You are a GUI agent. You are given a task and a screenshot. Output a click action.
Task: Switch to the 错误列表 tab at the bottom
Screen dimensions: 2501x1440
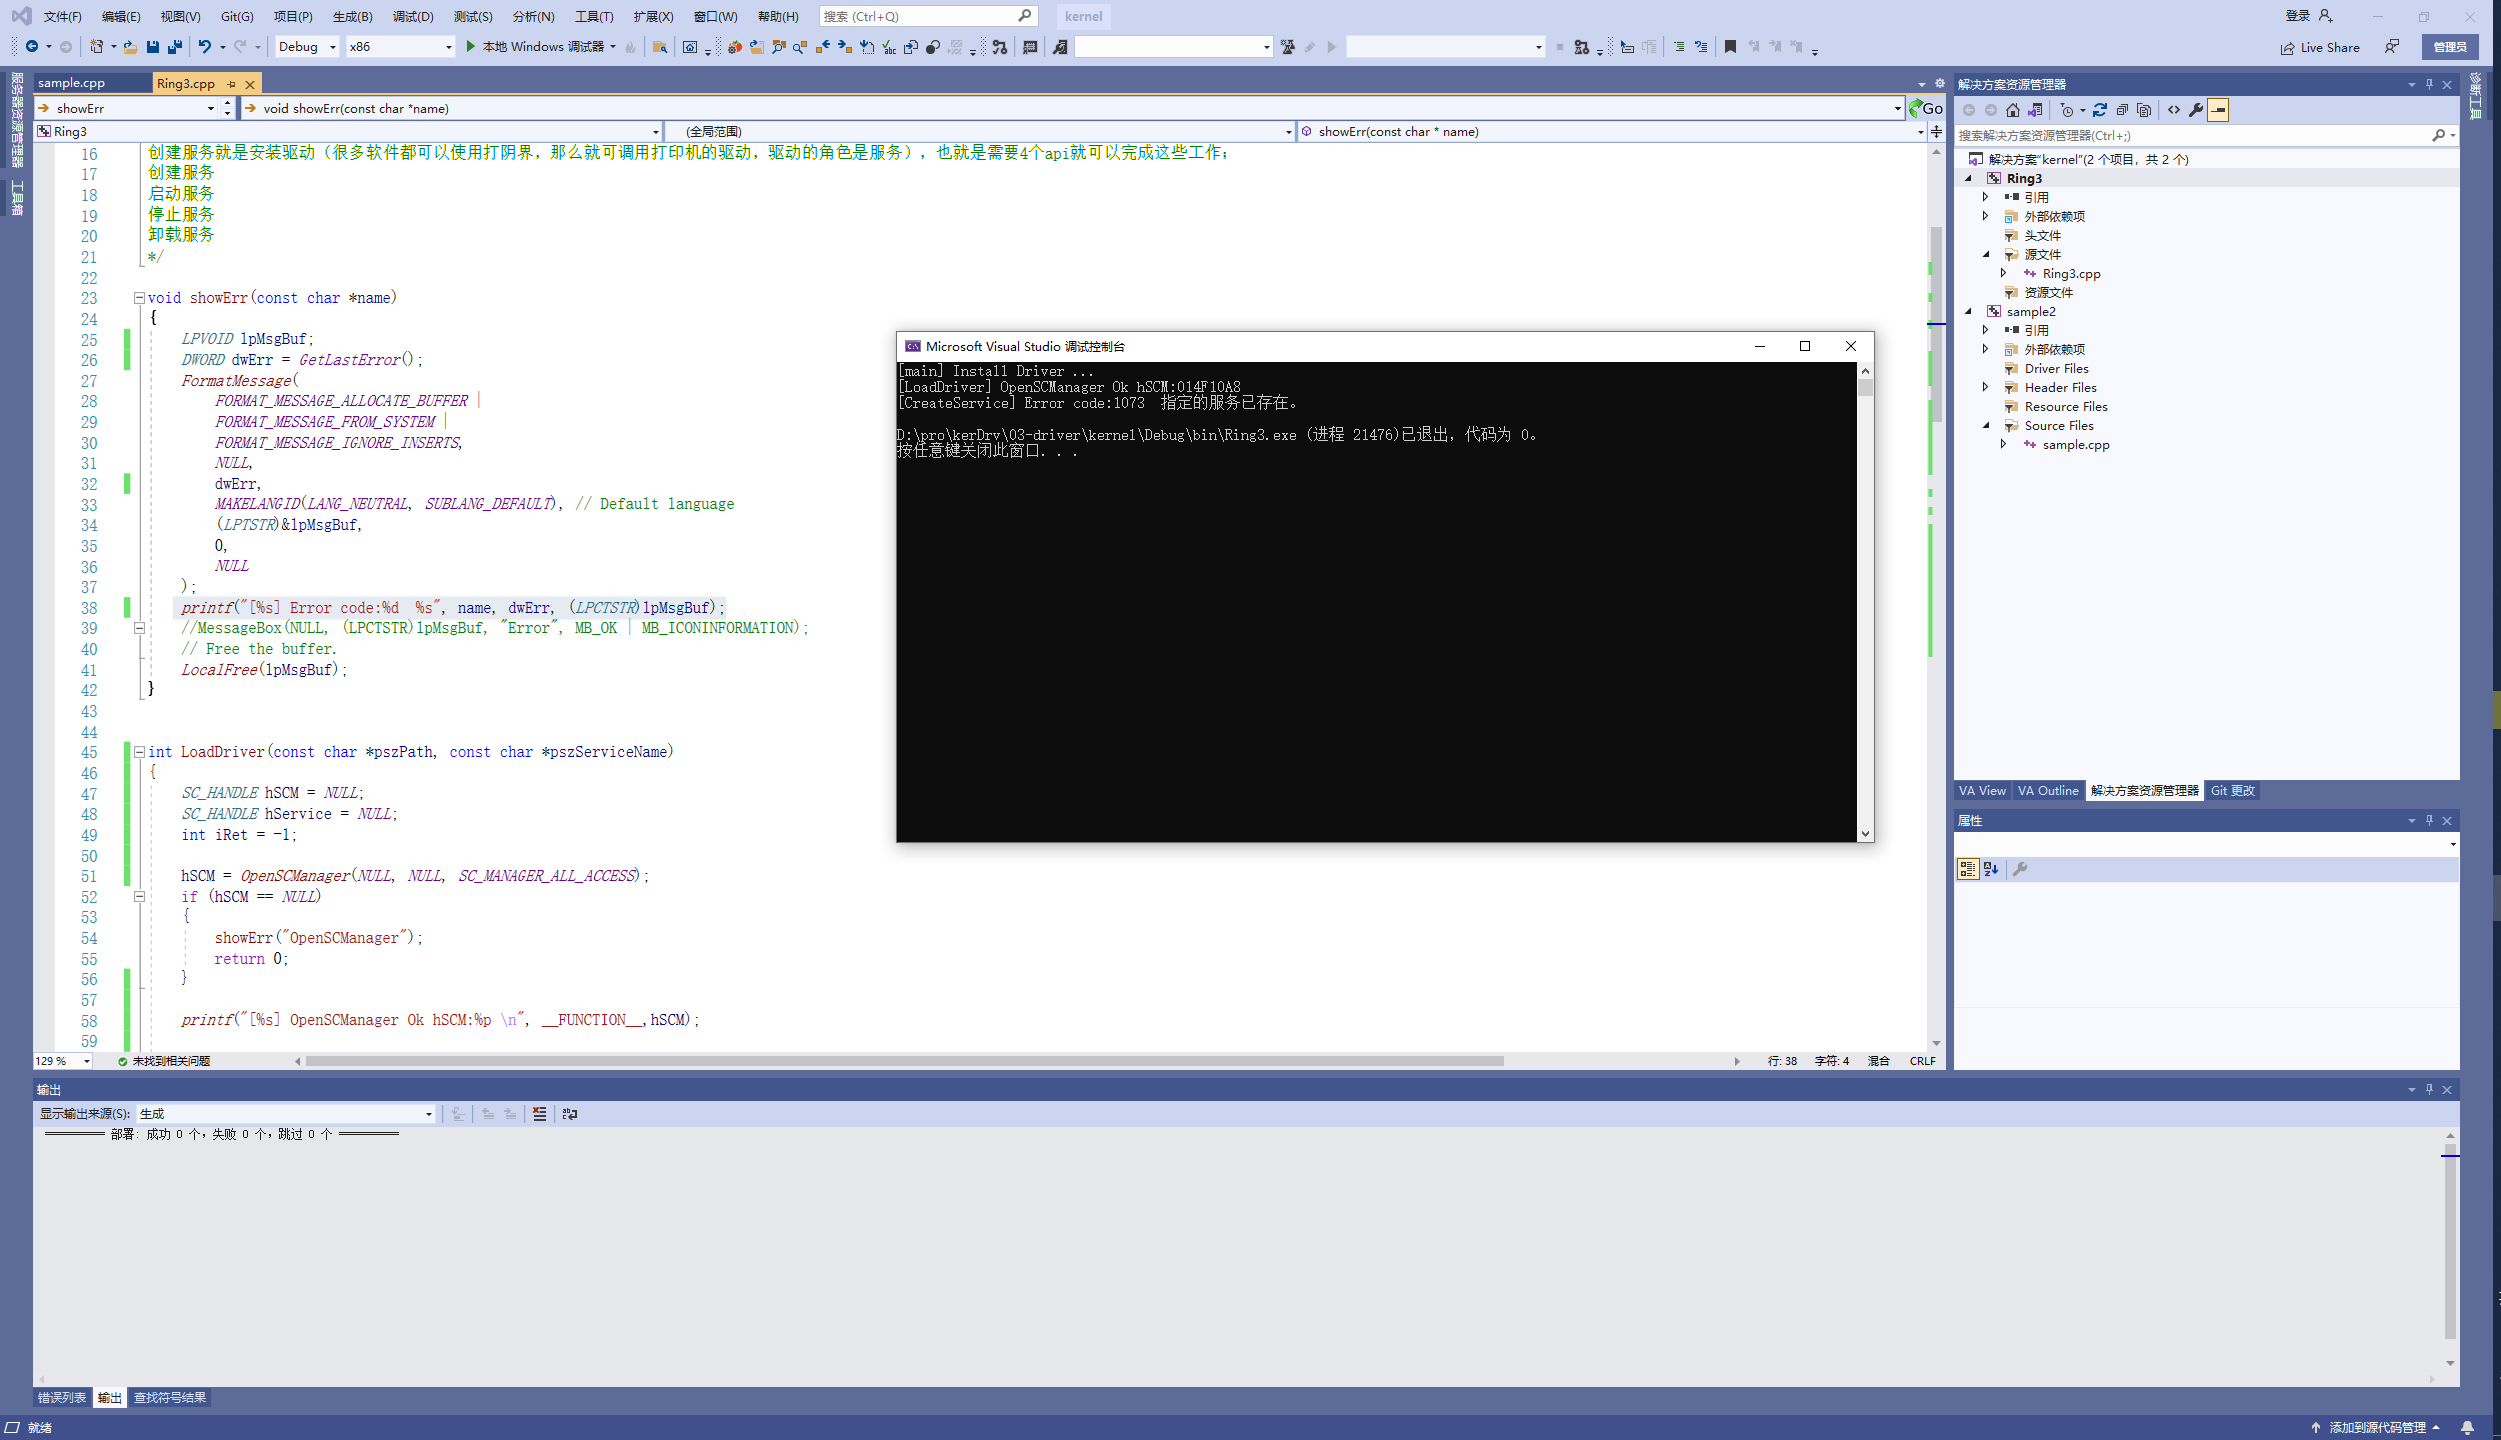click(x=62, y=1397)
